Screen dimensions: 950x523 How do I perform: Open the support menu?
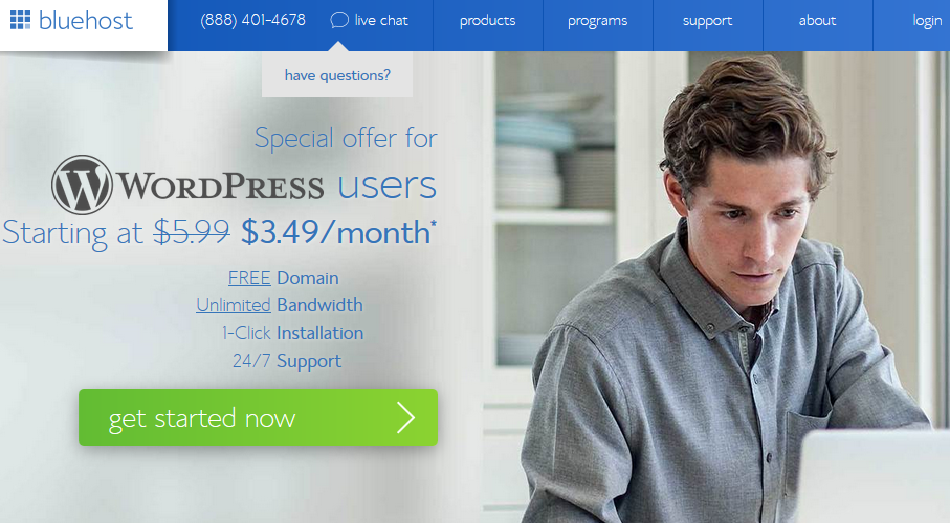pos(708,21)
